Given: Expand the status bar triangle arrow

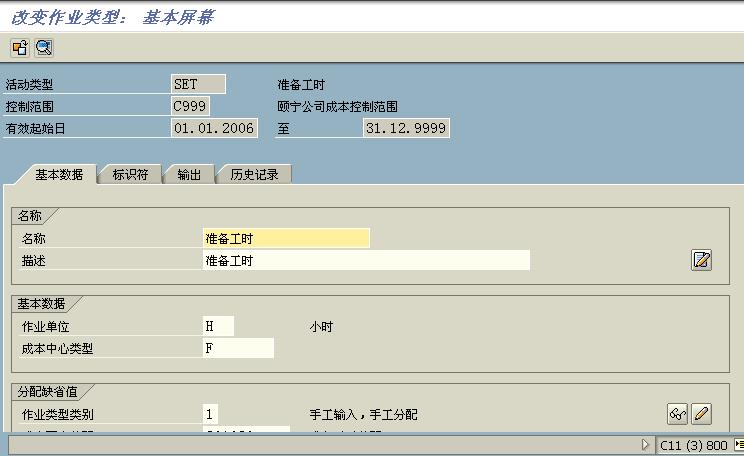Looking at the screenshot, I should [646, 445].
